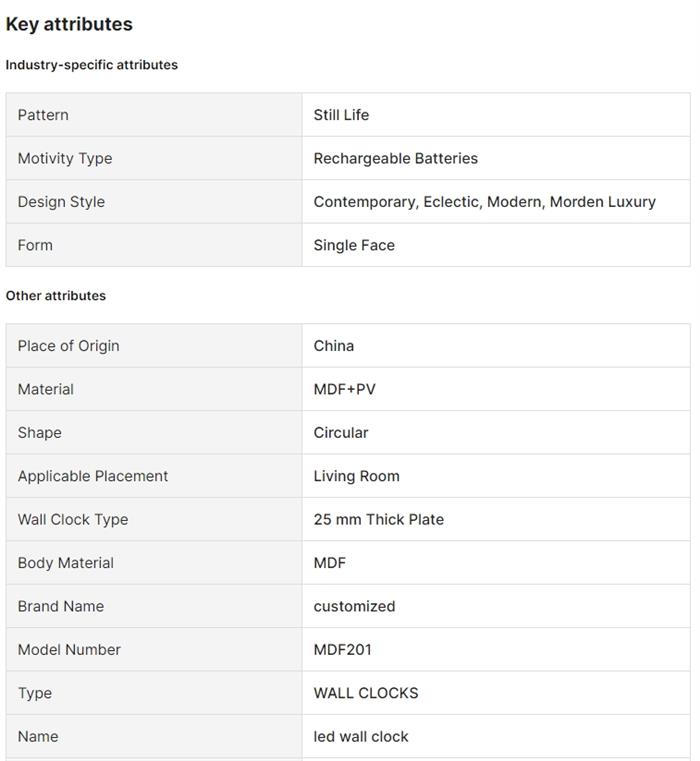Click the Single Face form value
The width and height of the screenshot is (700, 761).
tap(354, 245)
